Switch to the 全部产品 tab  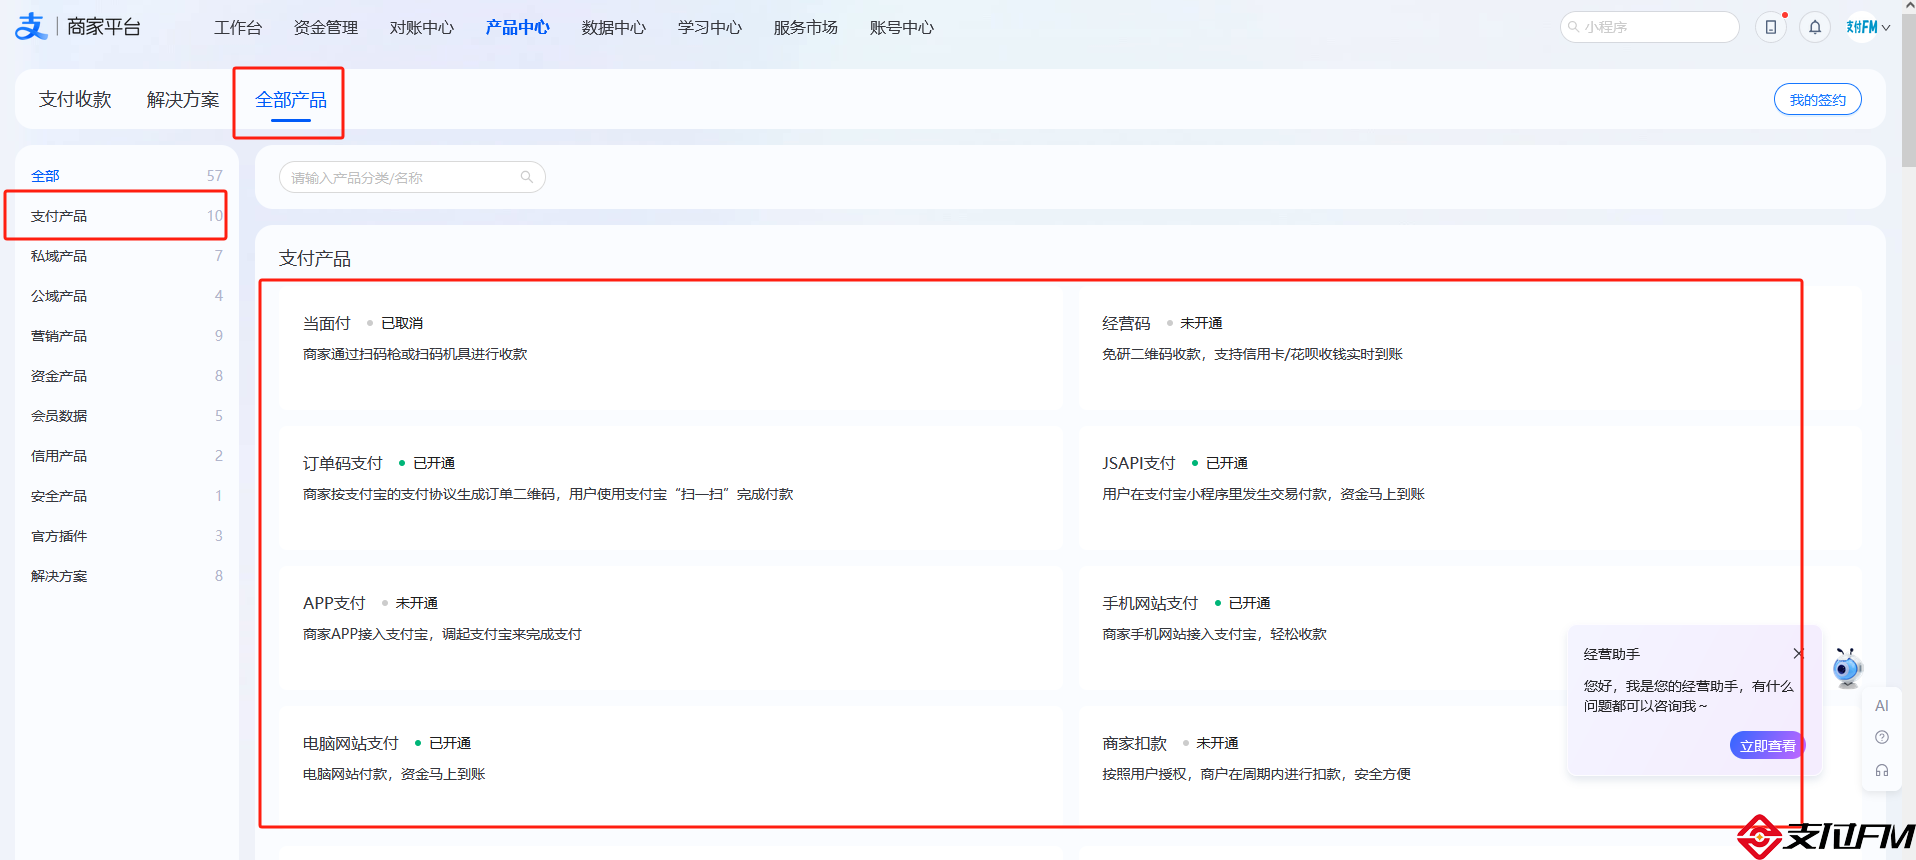[291, 99]
